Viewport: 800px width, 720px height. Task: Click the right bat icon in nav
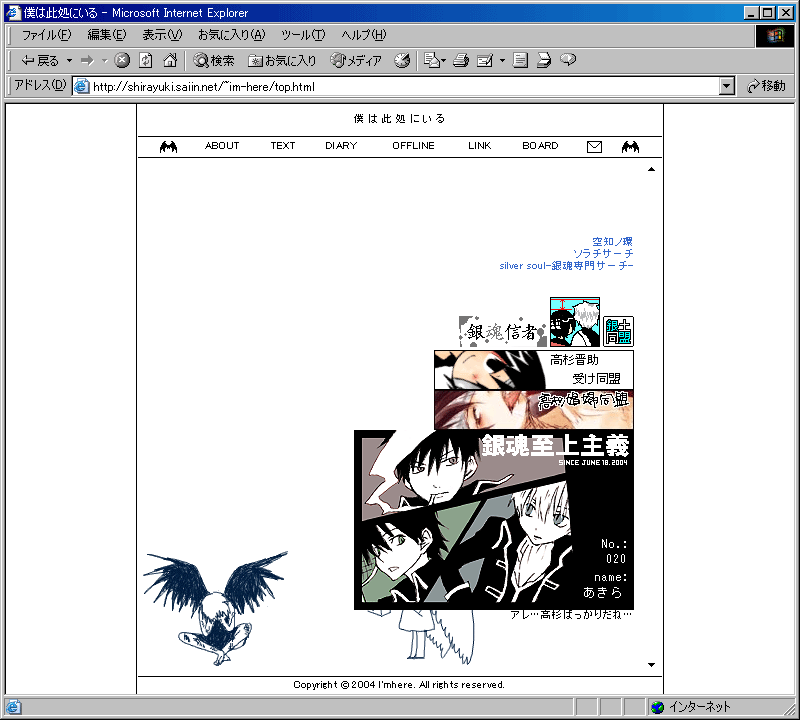point(630,147)
